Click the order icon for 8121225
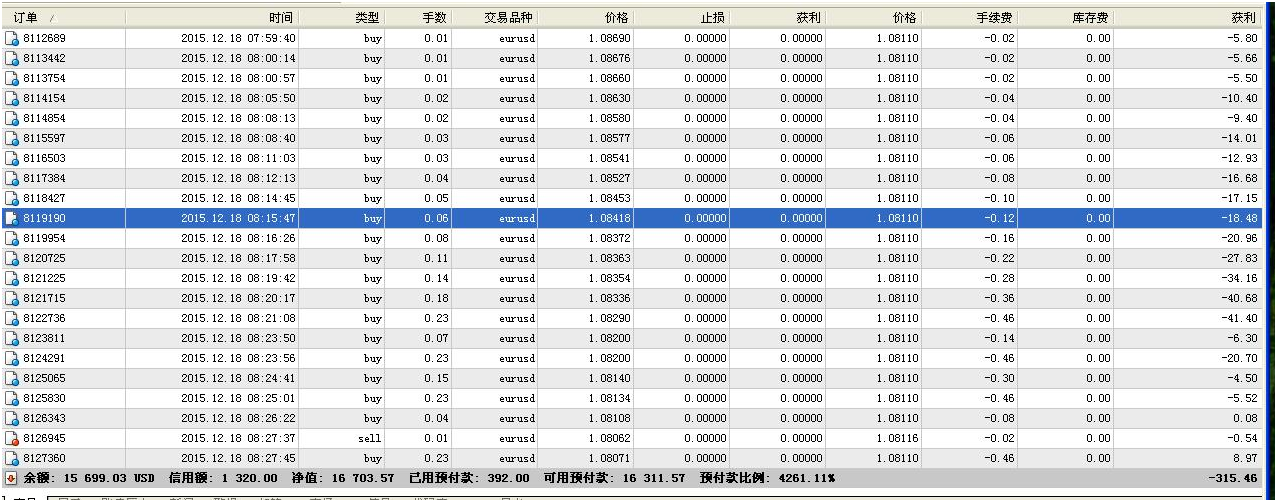Image resolution: width=1277 pixels, height=502 pixels. [x=12, y=278]
